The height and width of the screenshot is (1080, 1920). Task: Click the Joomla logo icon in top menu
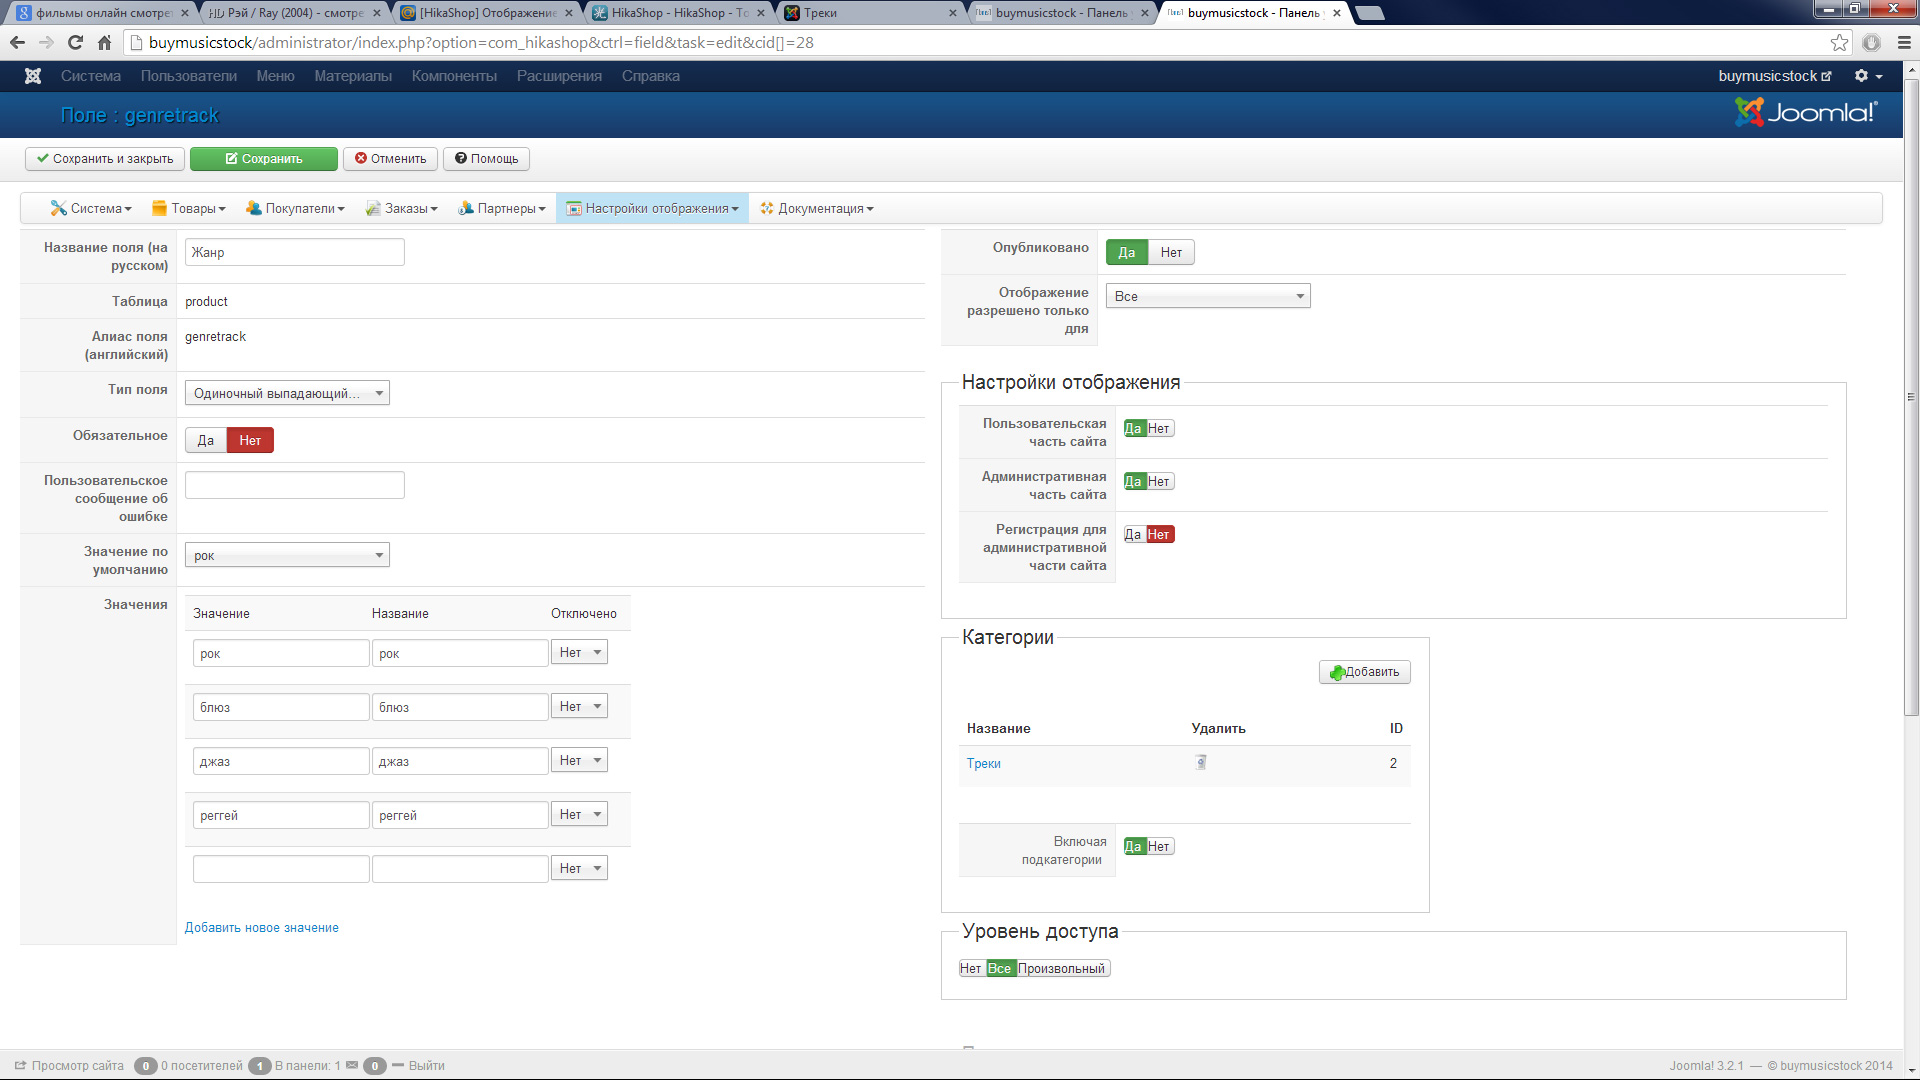point(33,76)
